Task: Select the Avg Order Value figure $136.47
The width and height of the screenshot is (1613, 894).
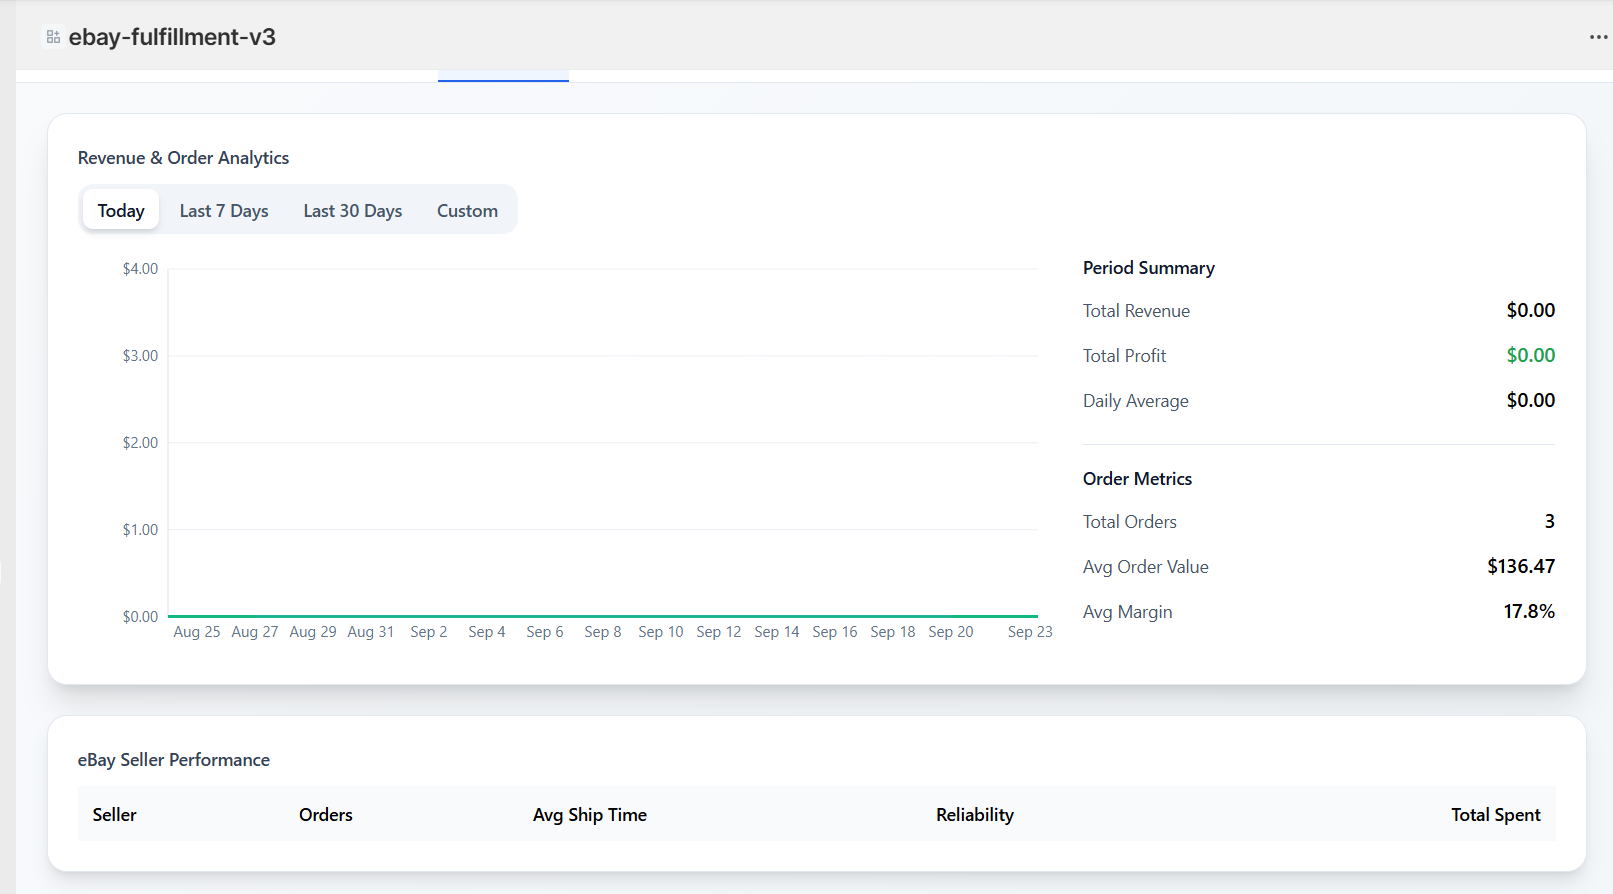Action: point(1520,566)
